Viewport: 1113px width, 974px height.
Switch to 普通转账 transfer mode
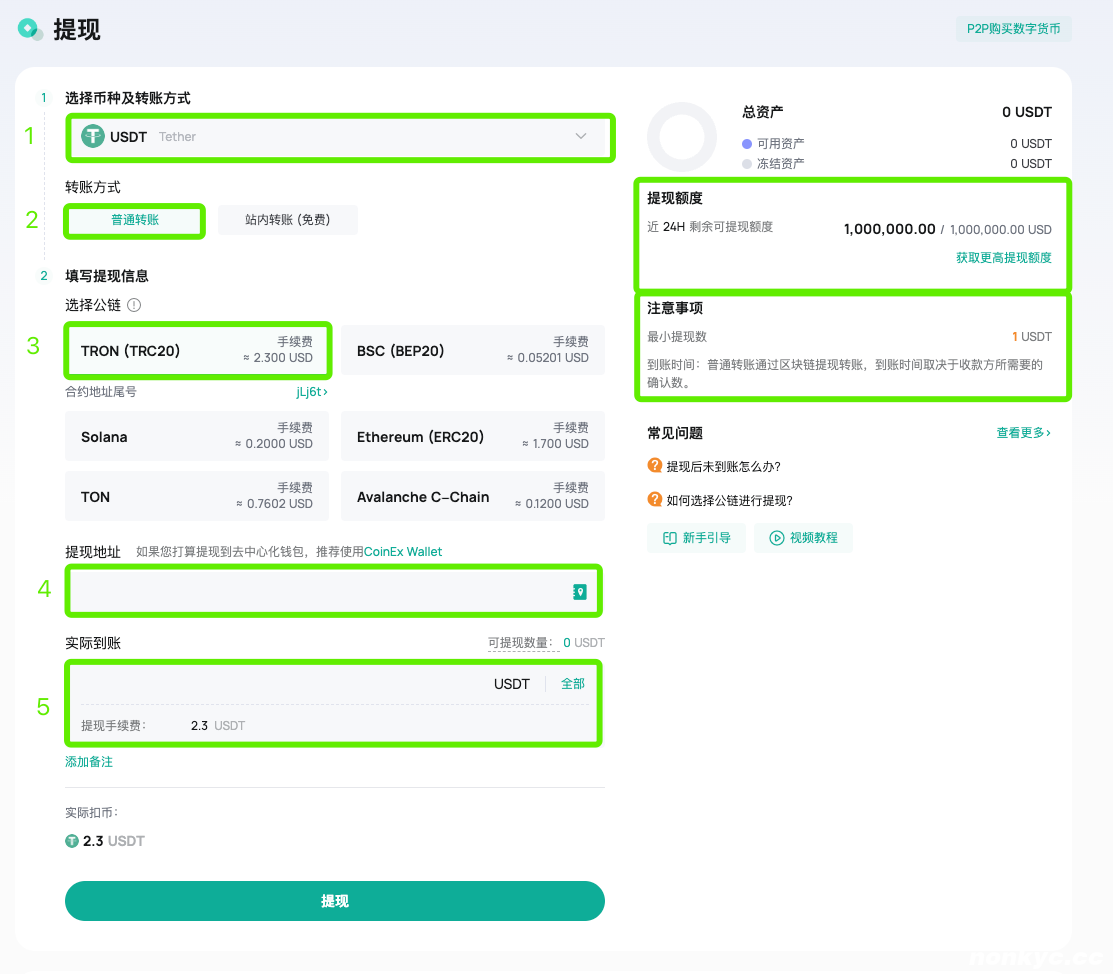pyautogui.click(x=135, y=220)
